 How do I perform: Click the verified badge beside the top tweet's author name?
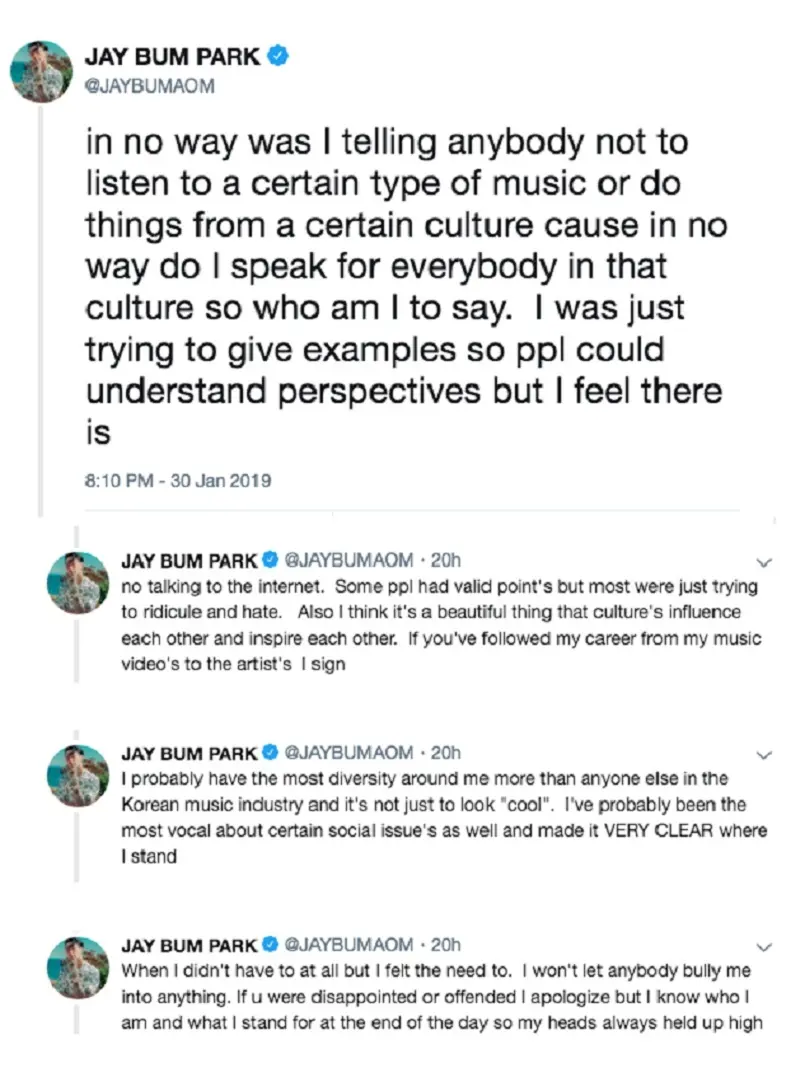click(x=282, y=58)
